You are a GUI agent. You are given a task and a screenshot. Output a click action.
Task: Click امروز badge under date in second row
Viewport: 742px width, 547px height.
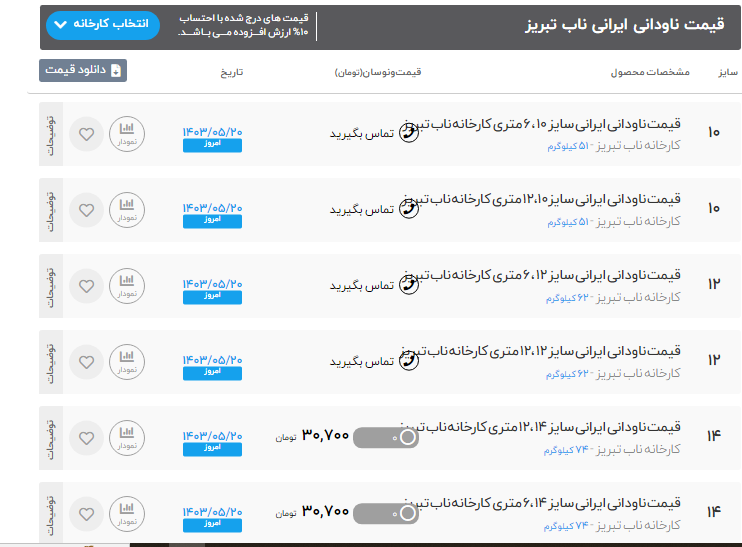(x=212, y=220)
